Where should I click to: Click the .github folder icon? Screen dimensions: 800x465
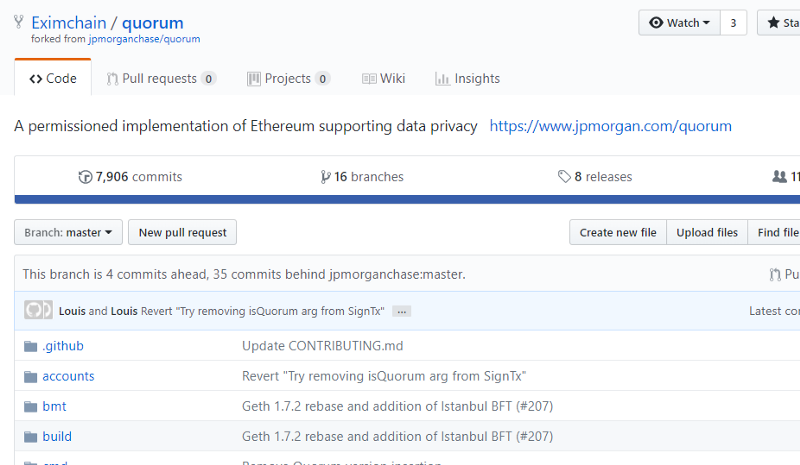(30, 346)
